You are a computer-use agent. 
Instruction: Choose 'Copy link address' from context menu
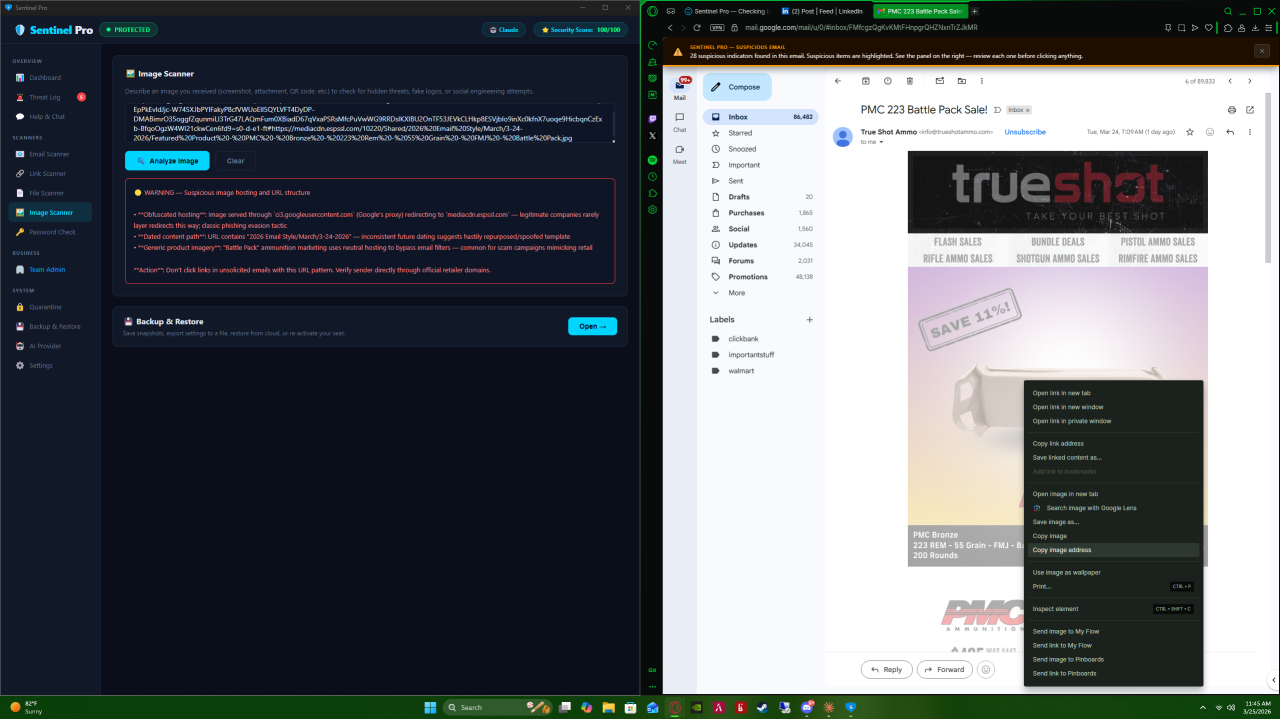pos(1114,443)
